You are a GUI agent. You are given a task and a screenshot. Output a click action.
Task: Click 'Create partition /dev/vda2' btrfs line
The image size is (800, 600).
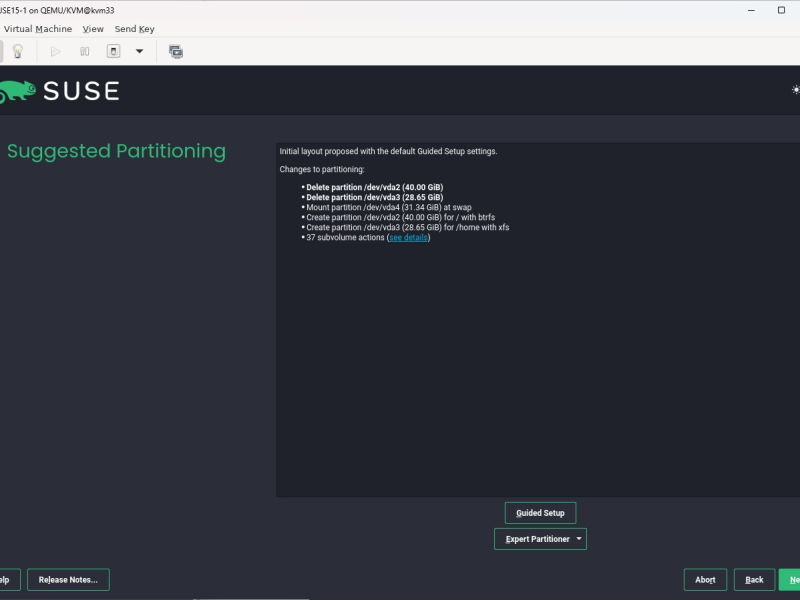pyautogui.click(x=401, y=217)
